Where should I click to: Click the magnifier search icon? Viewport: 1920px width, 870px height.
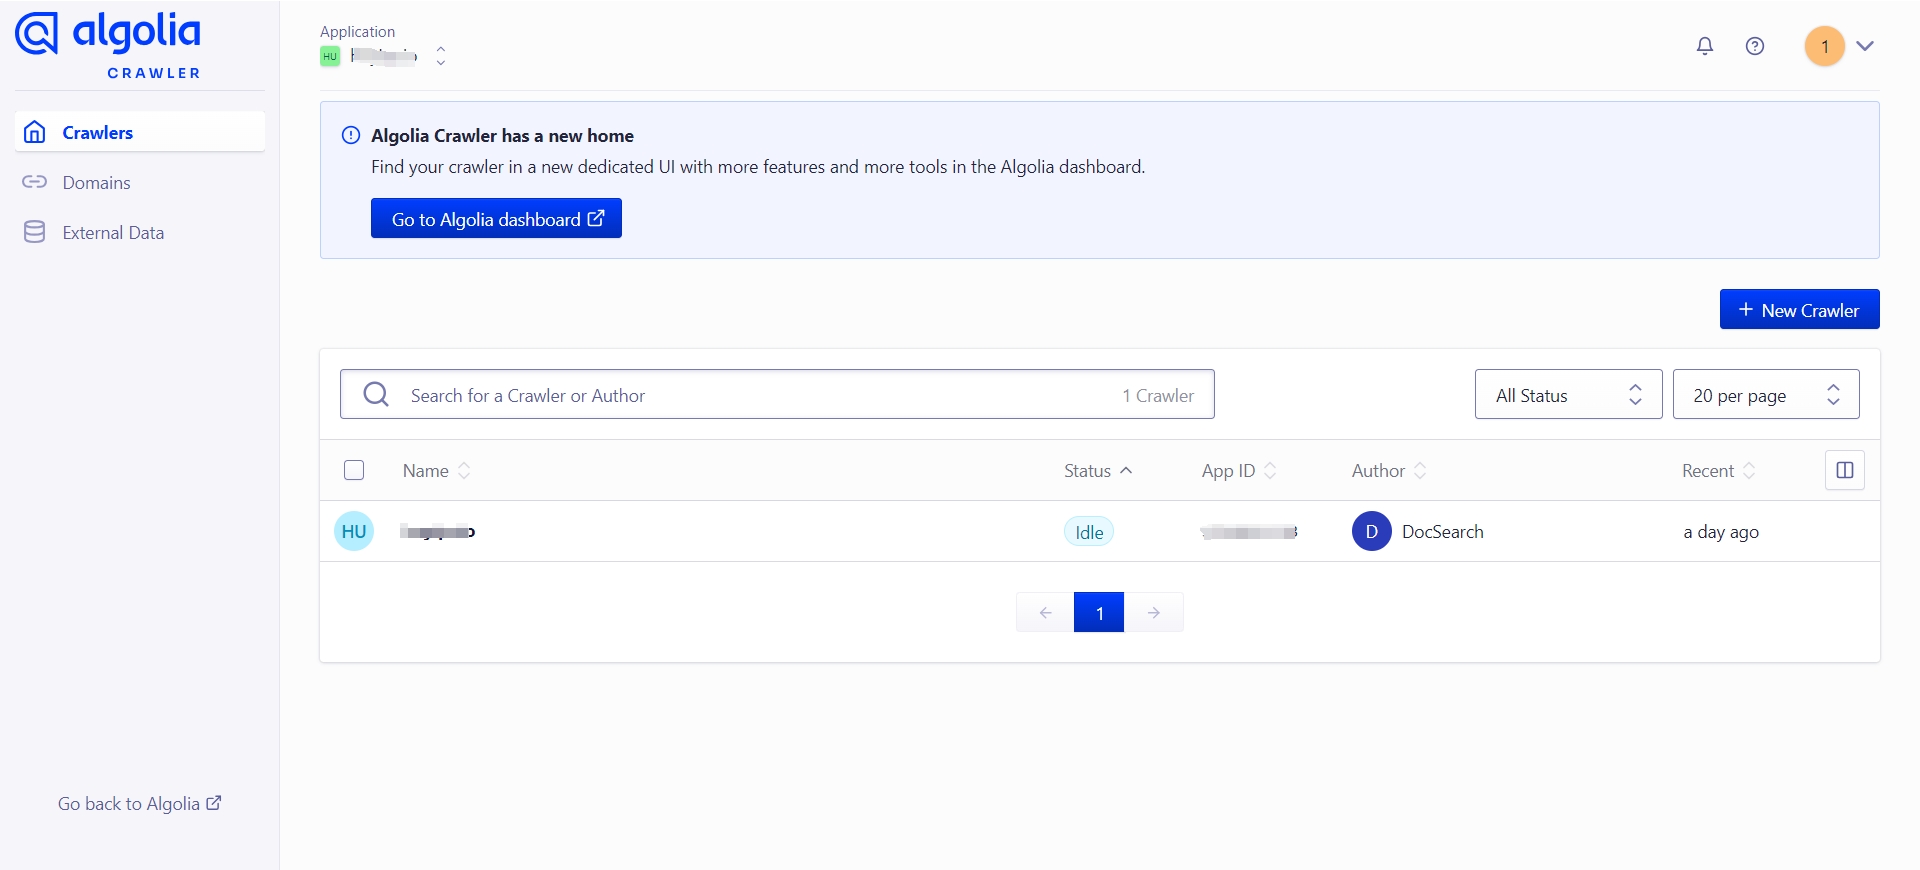coord(376,394)
